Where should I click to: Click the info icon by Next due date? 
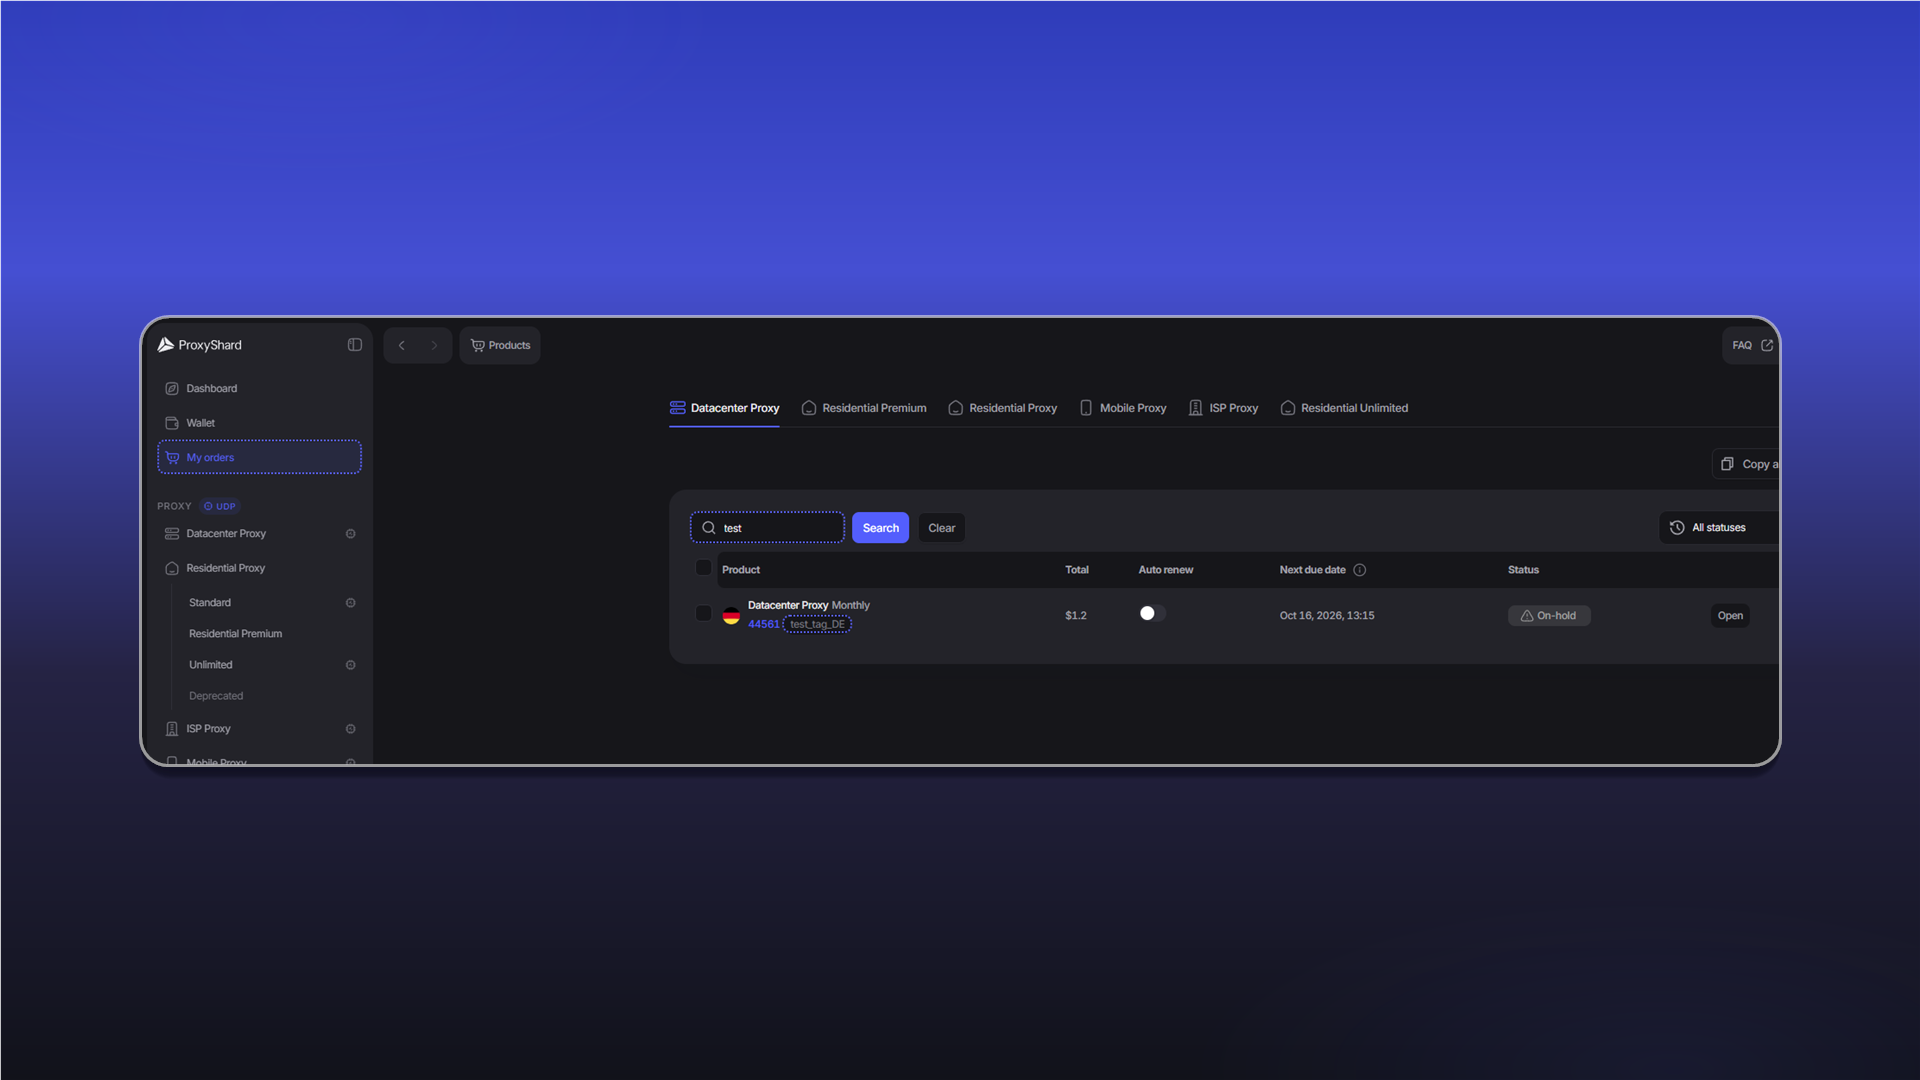point(1359,570)
